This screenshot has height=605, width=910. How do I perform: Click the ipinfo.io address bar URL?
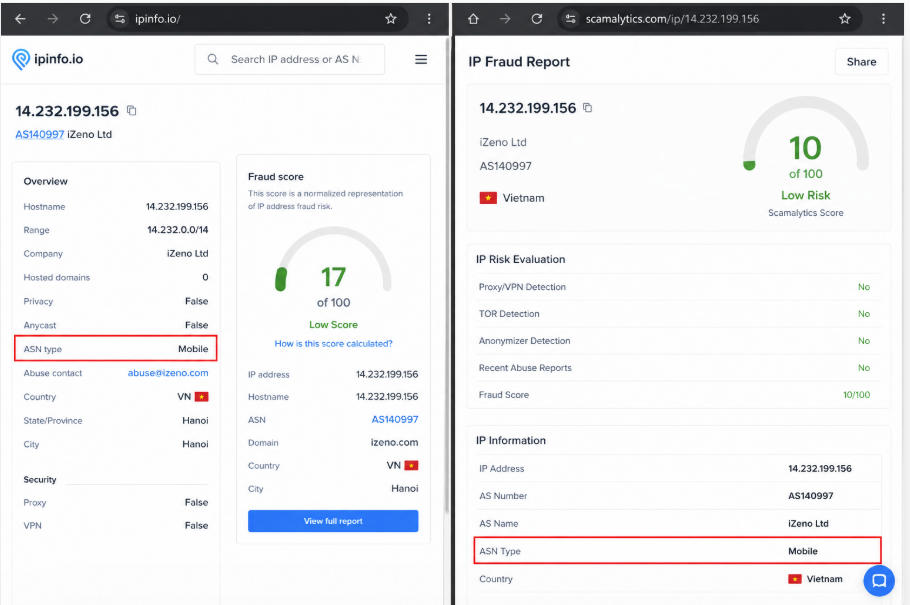tap(158, 19)
